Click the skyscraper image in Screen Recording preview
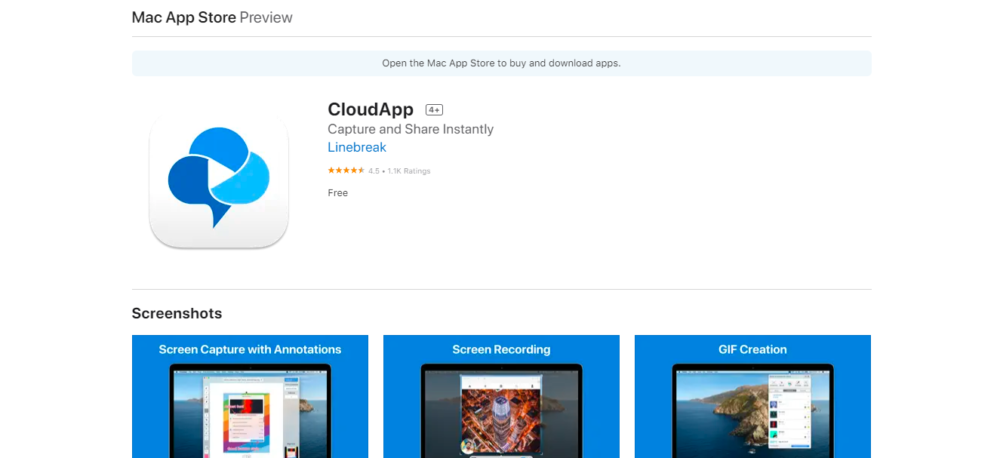This screenshot has width=1000, height=458. click(501, 410)
